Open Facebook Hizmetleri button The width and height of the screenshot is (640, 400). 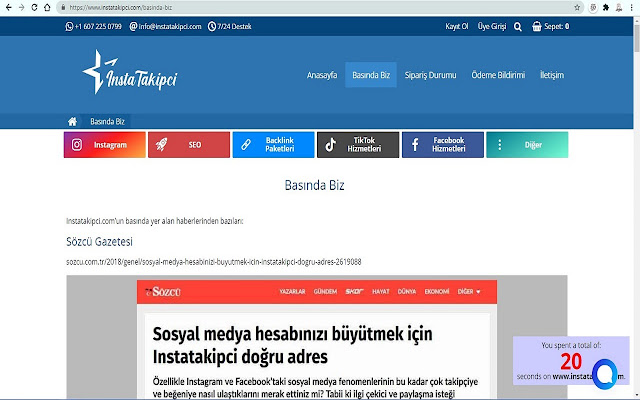pyautogui.click(x=443, y=145)
